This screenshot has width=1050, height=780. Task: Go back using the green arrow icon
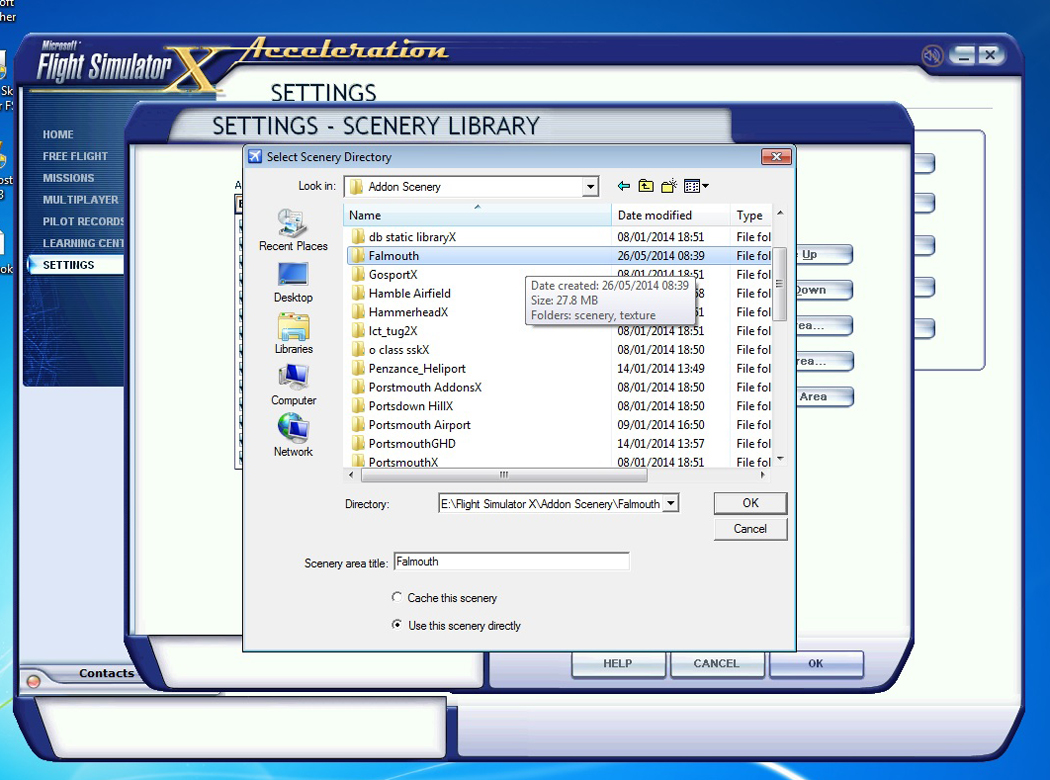(x=623, y=186)
